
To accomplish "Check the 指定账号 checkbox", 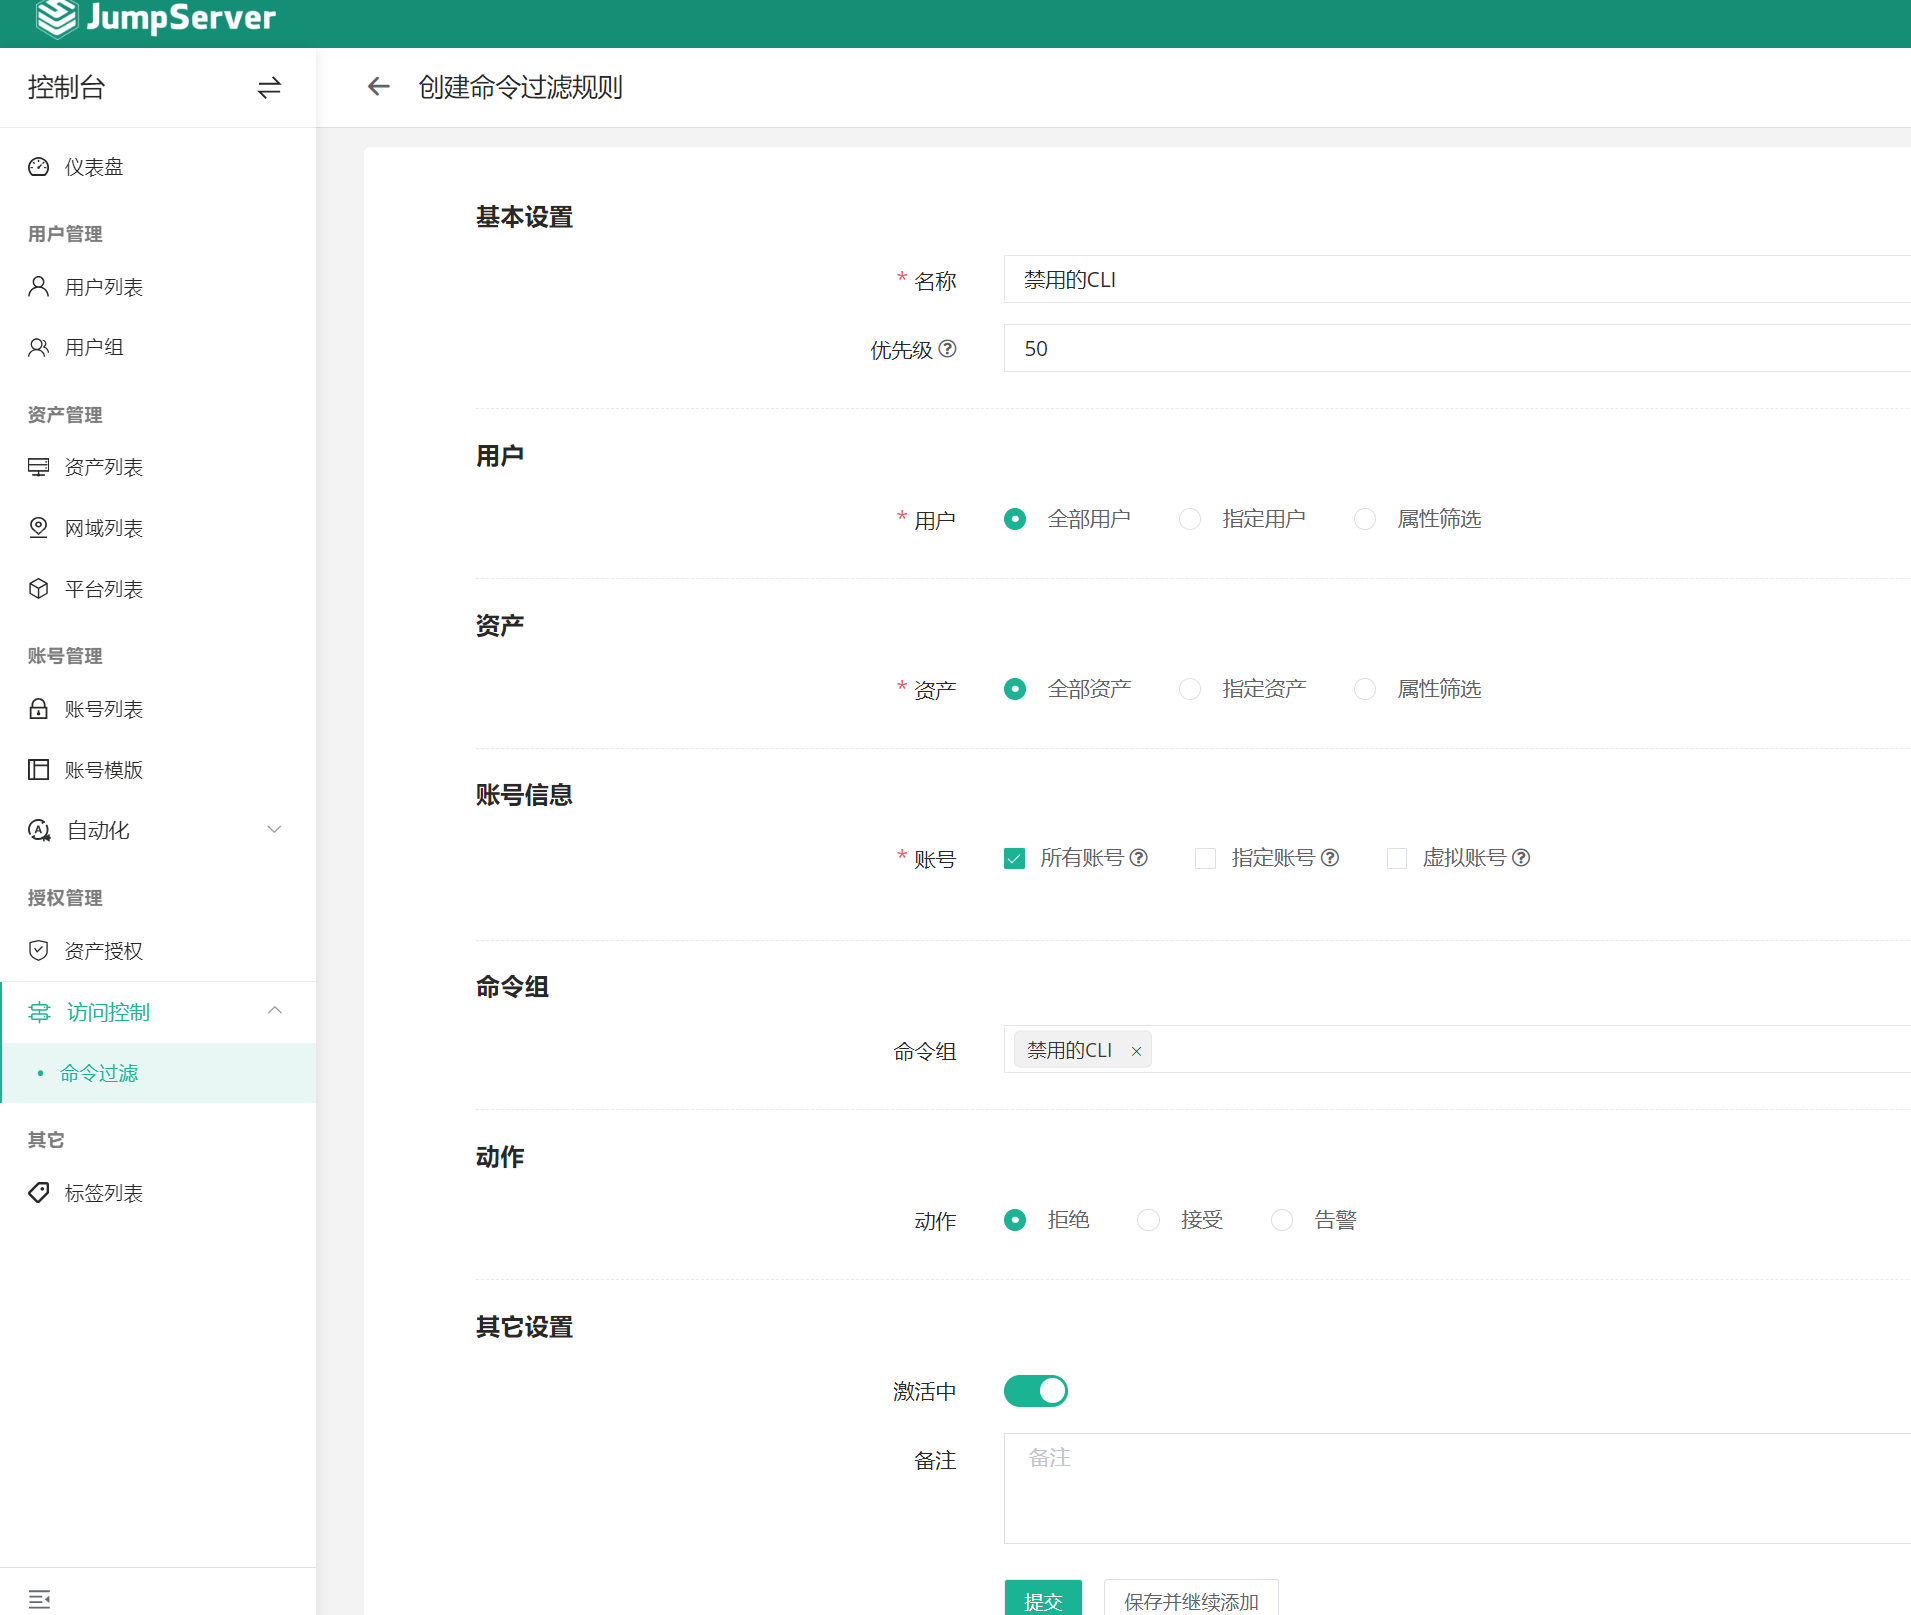I will (1205, 859).
